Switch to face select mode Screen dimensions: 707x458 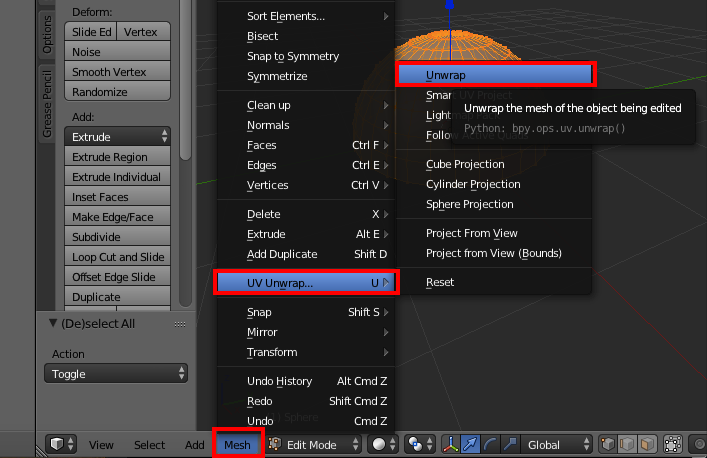pyautogui.click(x=647, y=444)
